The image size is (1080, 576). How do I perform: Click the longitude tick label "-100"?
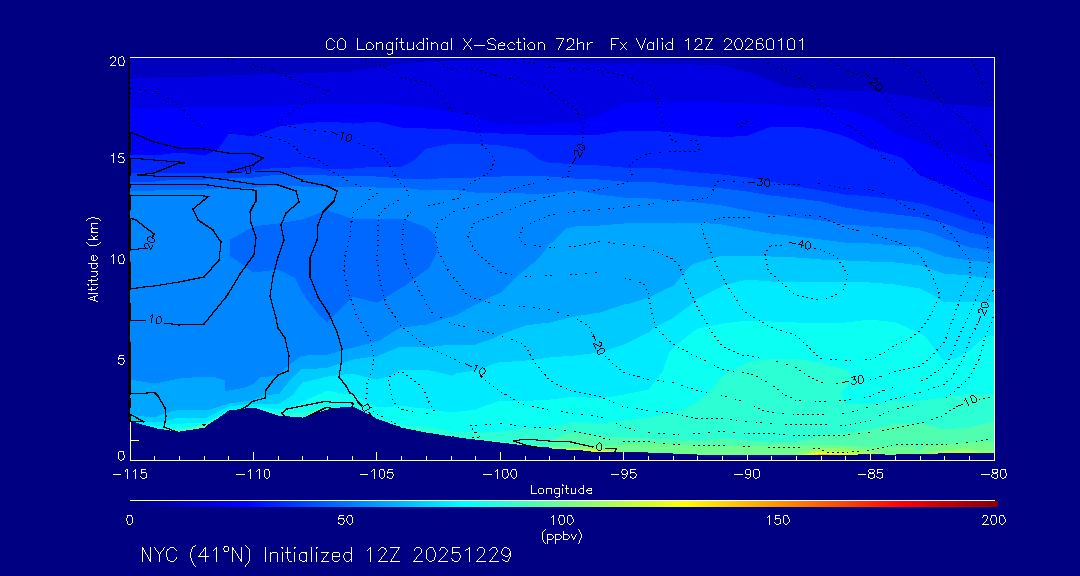pyautogui.click(x=499, y=475)
